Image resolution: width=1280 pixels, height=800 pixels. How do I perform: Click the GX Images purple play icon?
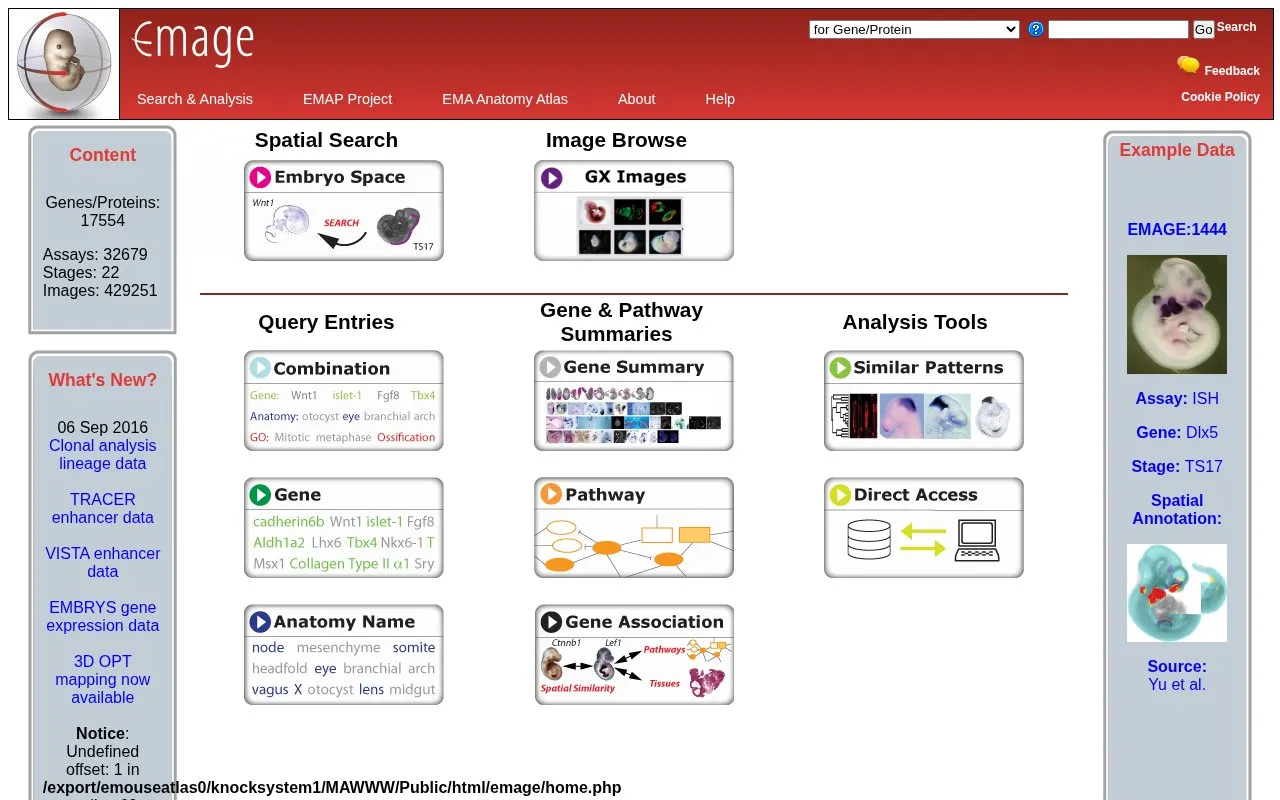pos(551,177)
